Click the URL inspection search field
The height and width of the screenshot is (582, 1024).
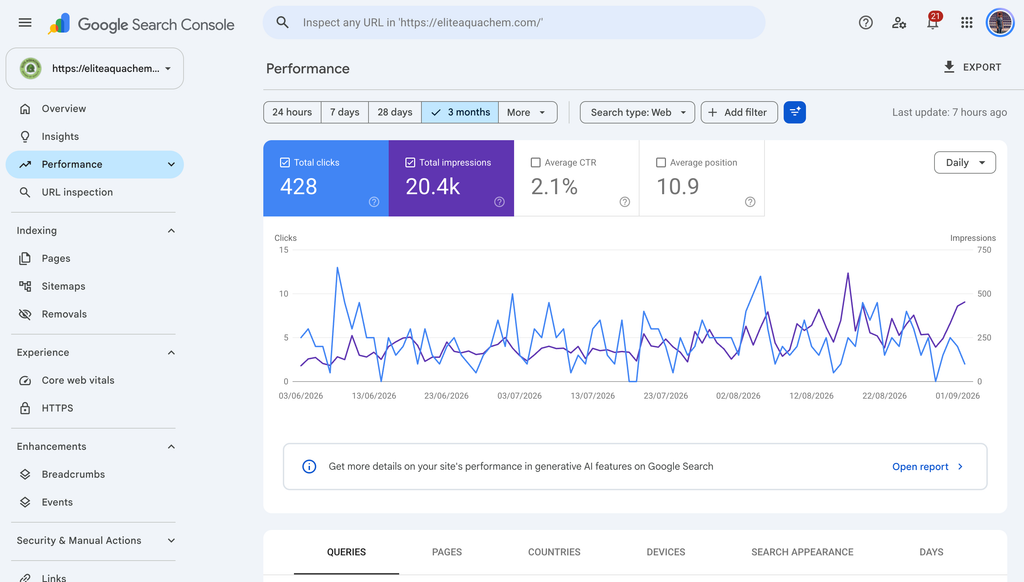(514, 23)
